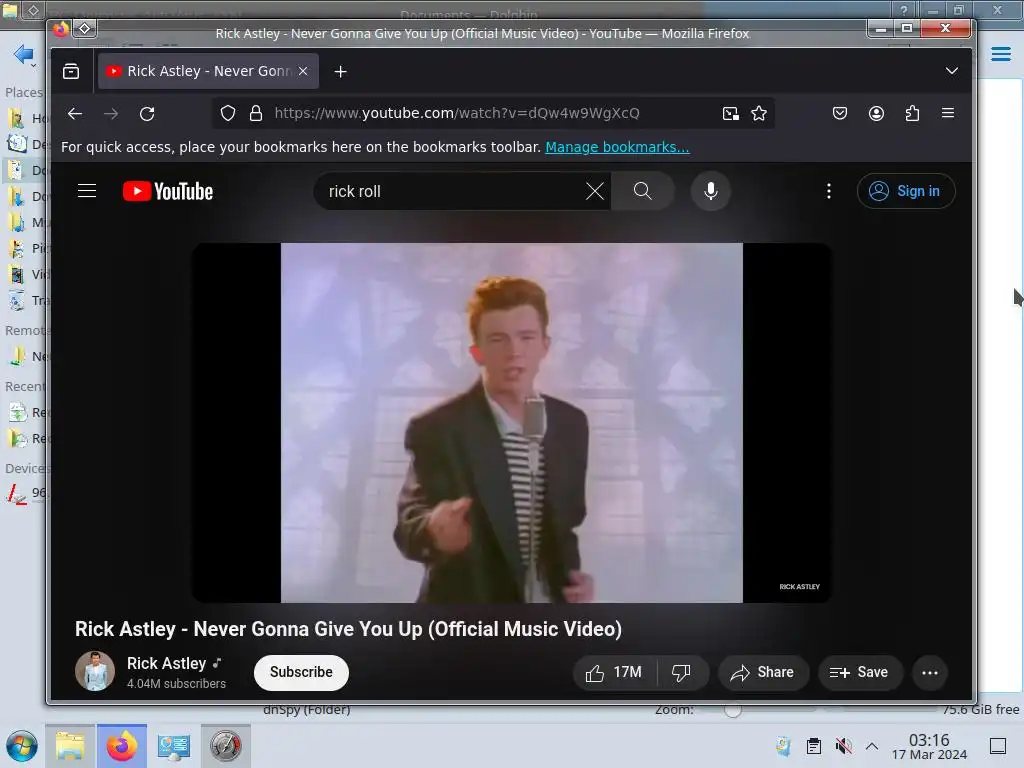Start voice search with microphone
Viewport: 1024px width, 768px height.
(711, 191)
